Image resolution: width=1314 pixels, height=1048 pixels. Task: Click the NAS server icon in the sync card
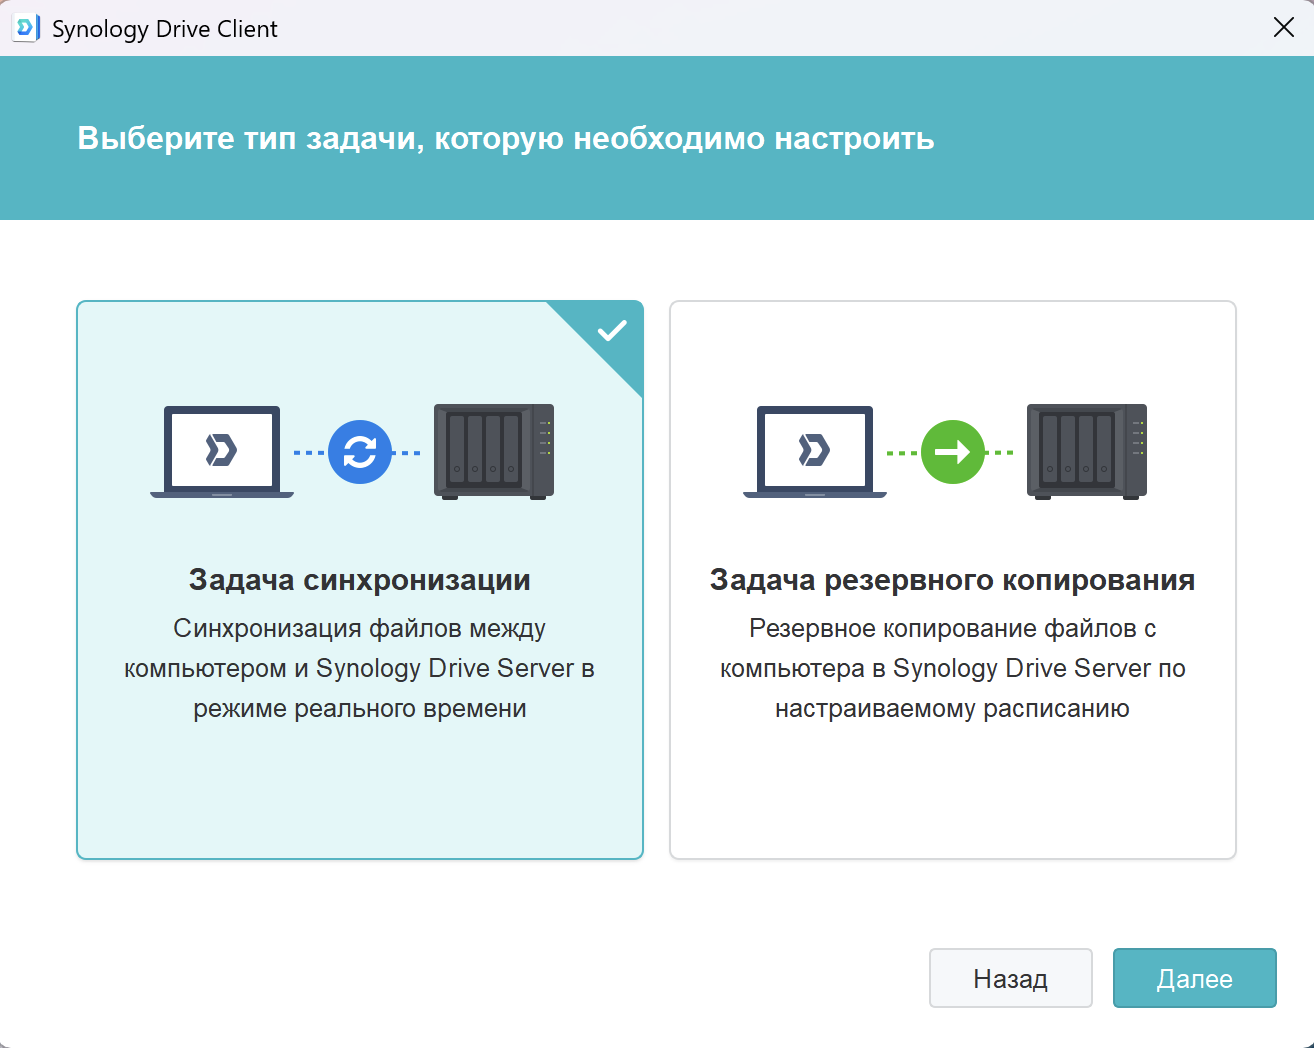(494, 451)
